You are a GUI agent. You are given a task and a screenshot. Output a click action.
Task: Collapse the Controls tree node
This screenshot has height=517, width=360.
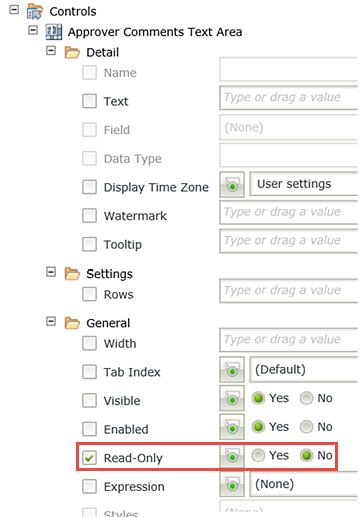14,10
